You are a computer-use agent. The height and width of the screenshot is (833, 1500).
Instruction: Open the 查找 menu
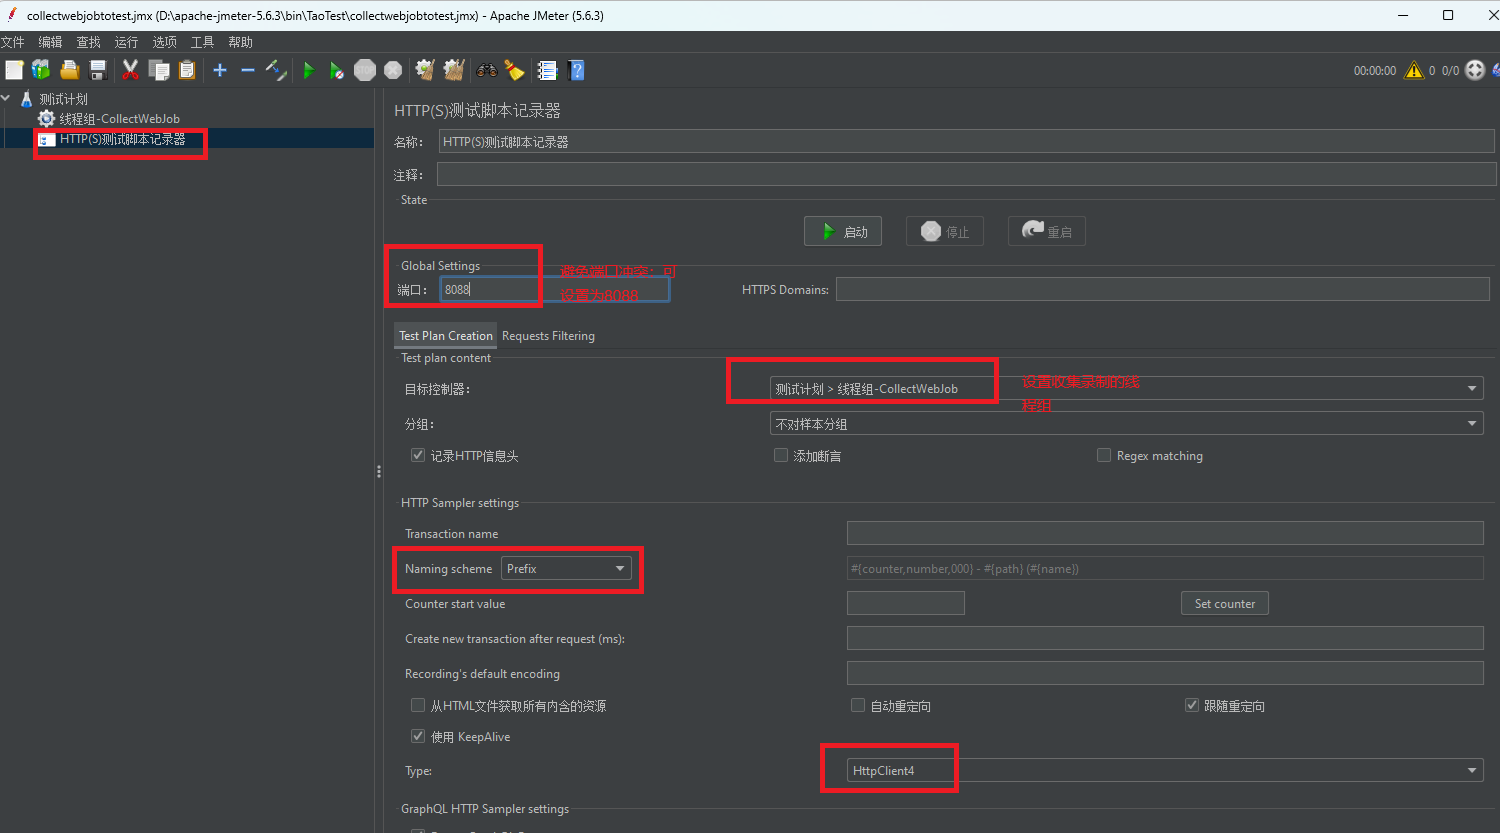click(x=88, y=42)
